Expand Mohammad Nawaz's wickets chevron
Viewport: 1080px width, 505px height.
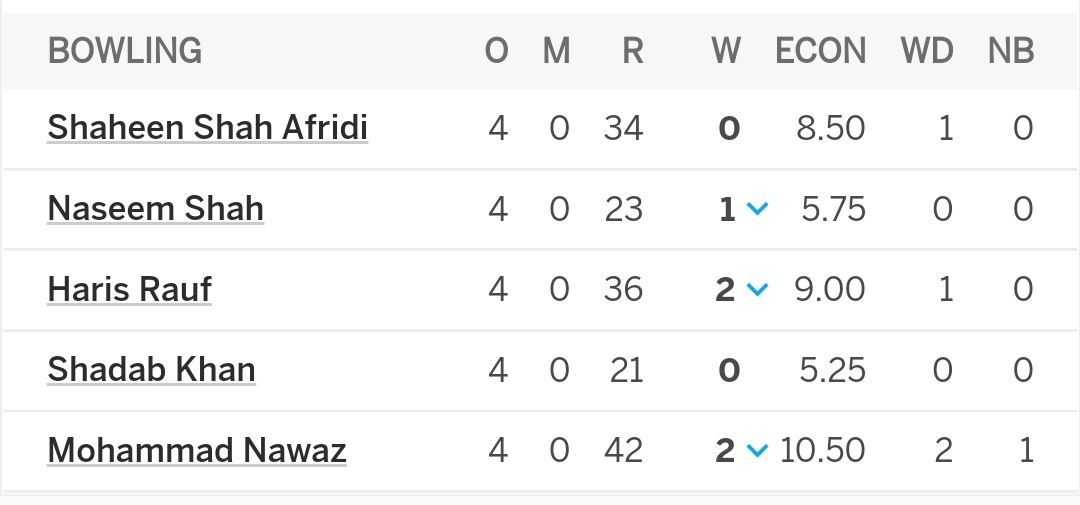click(x=757, y=452)
